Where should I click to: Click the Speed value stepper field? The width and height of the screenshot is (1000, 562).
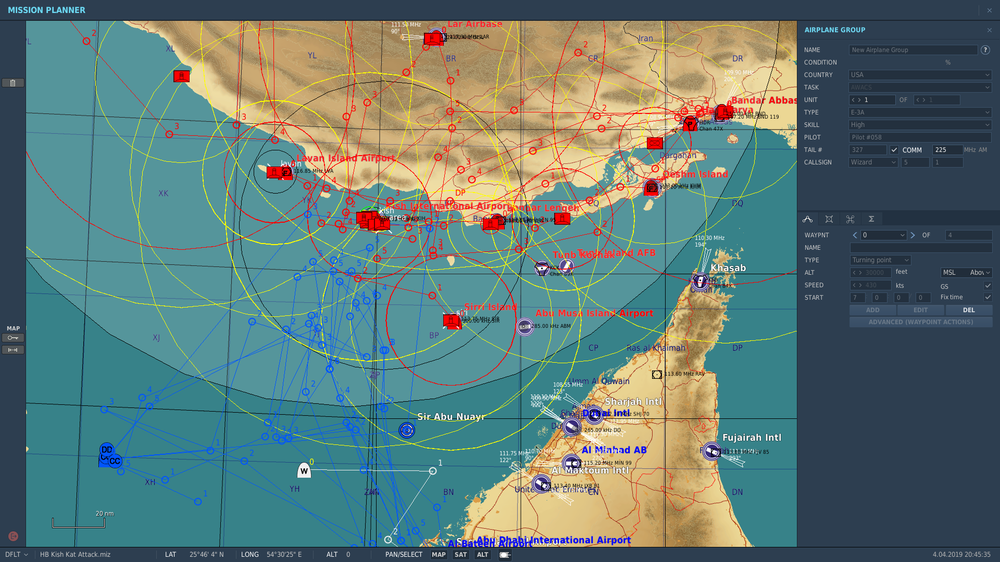coord(872,285)
